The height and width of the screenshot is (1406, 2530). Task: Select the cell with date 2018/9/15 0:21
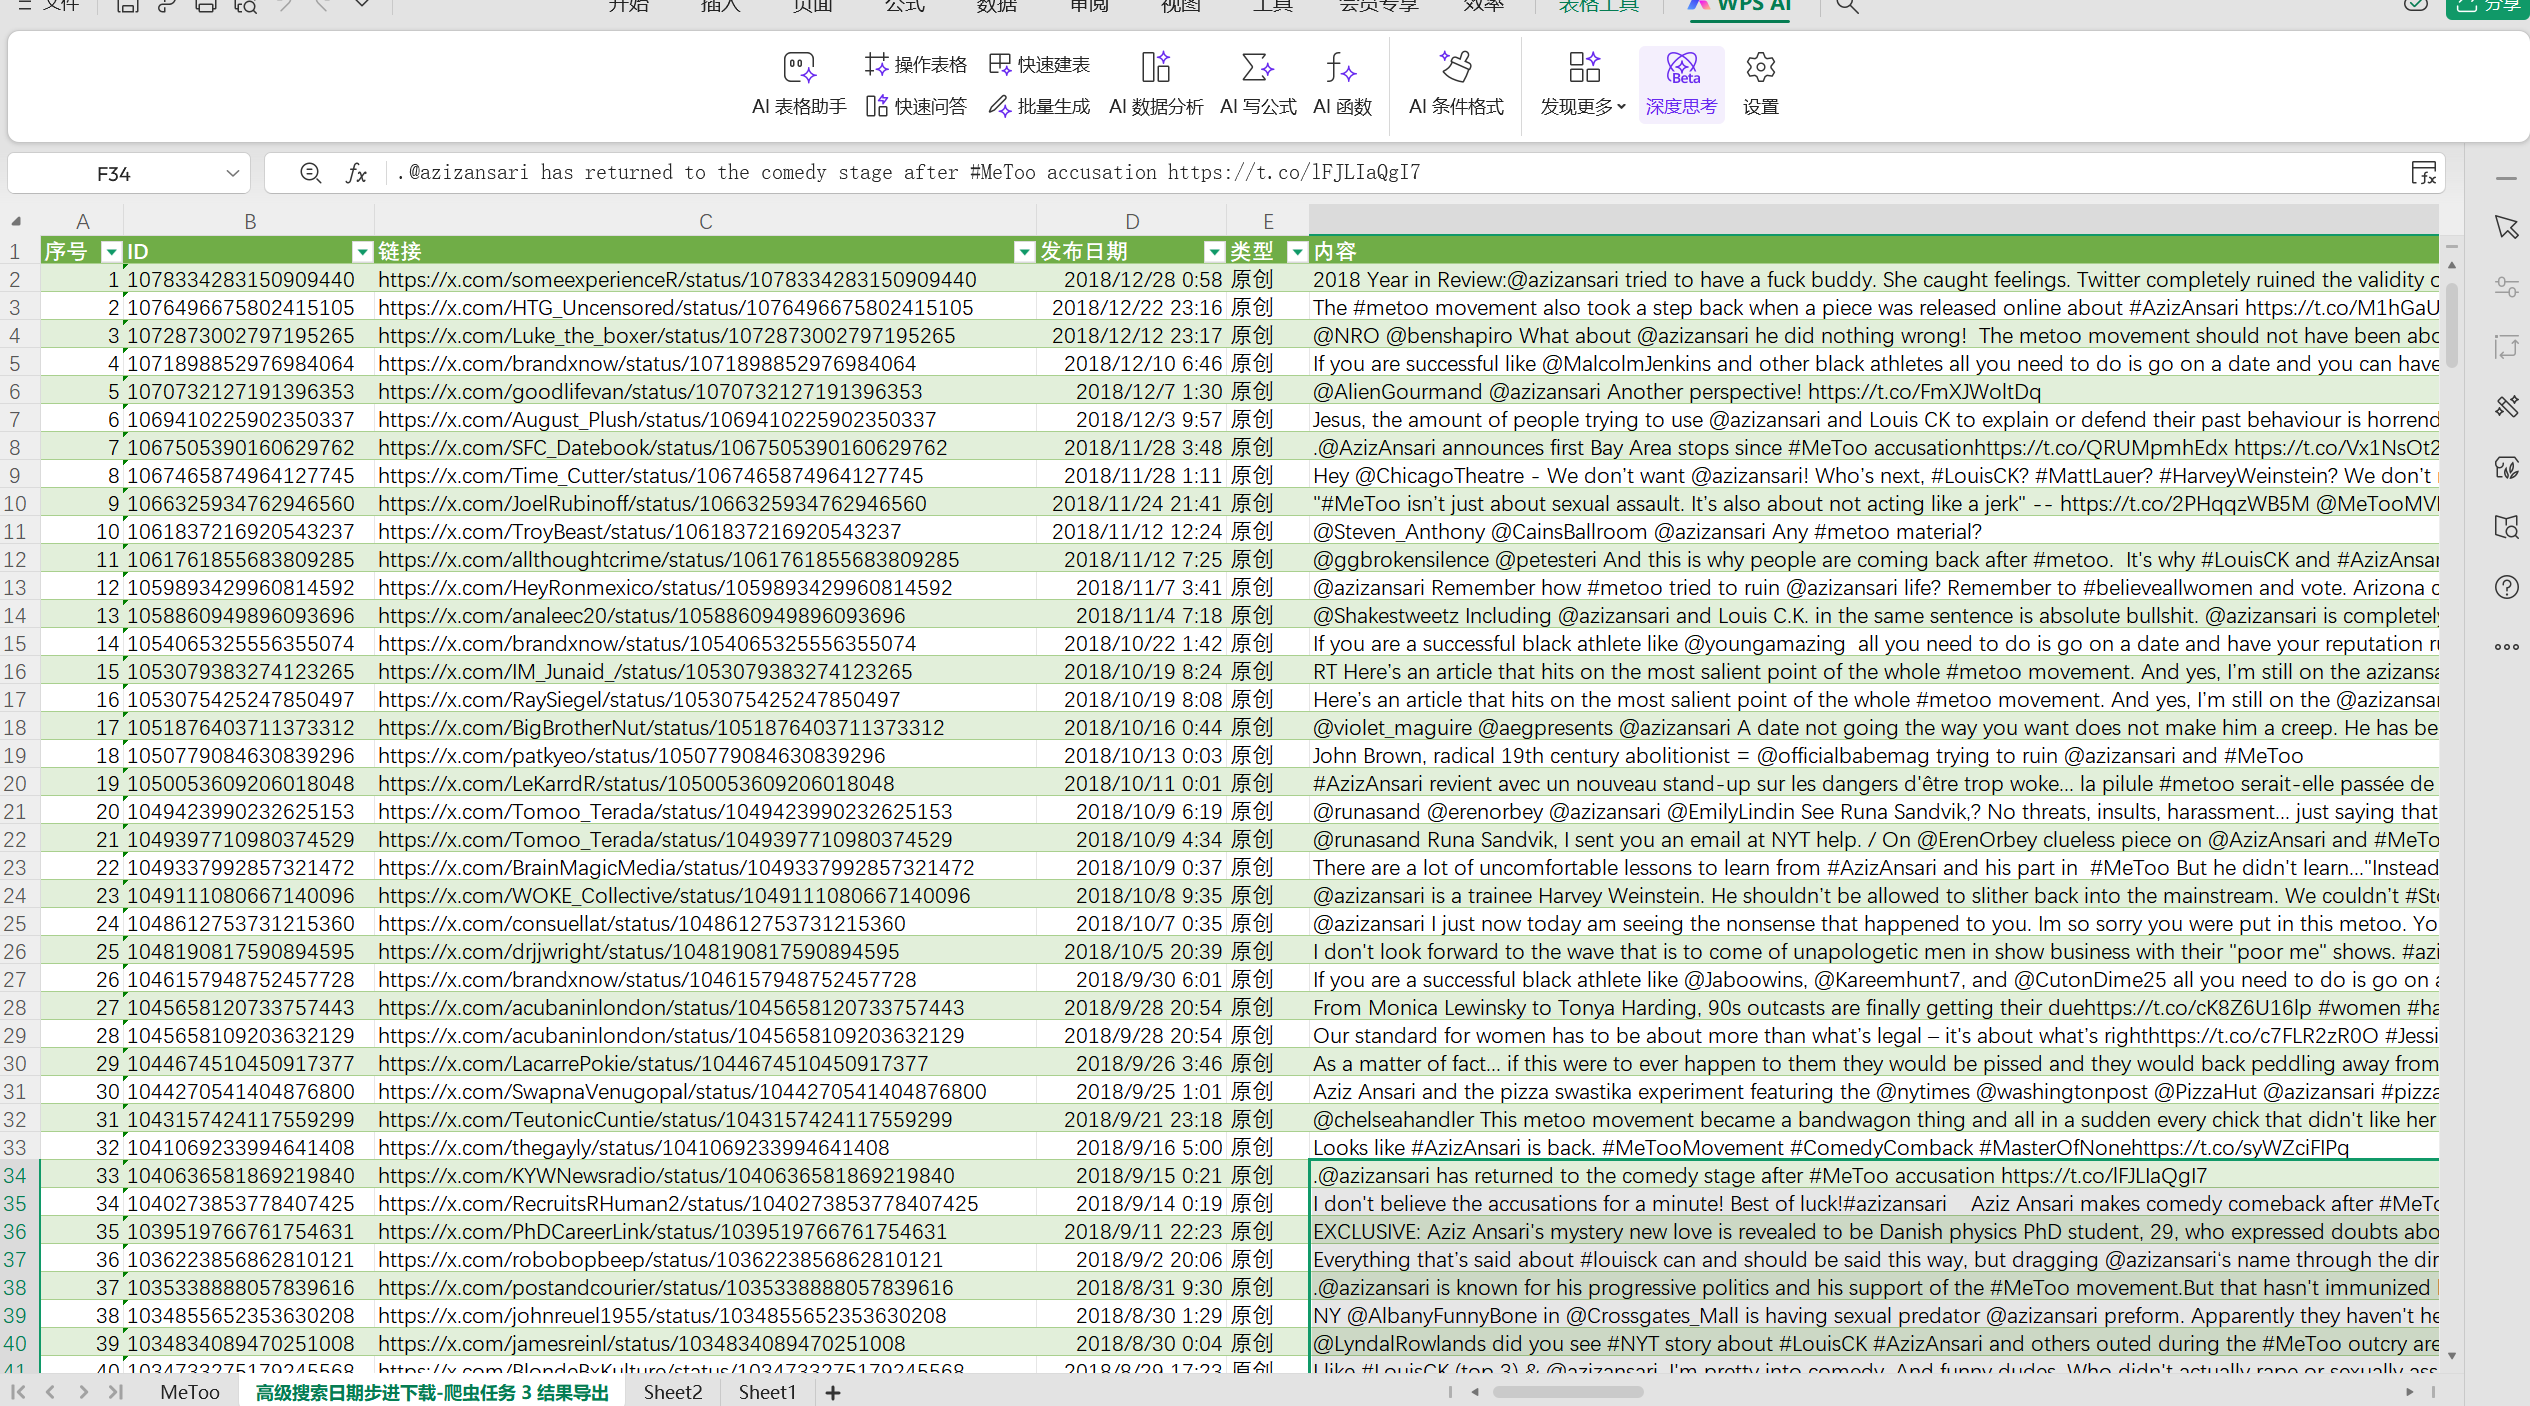pos(1132,1176)
